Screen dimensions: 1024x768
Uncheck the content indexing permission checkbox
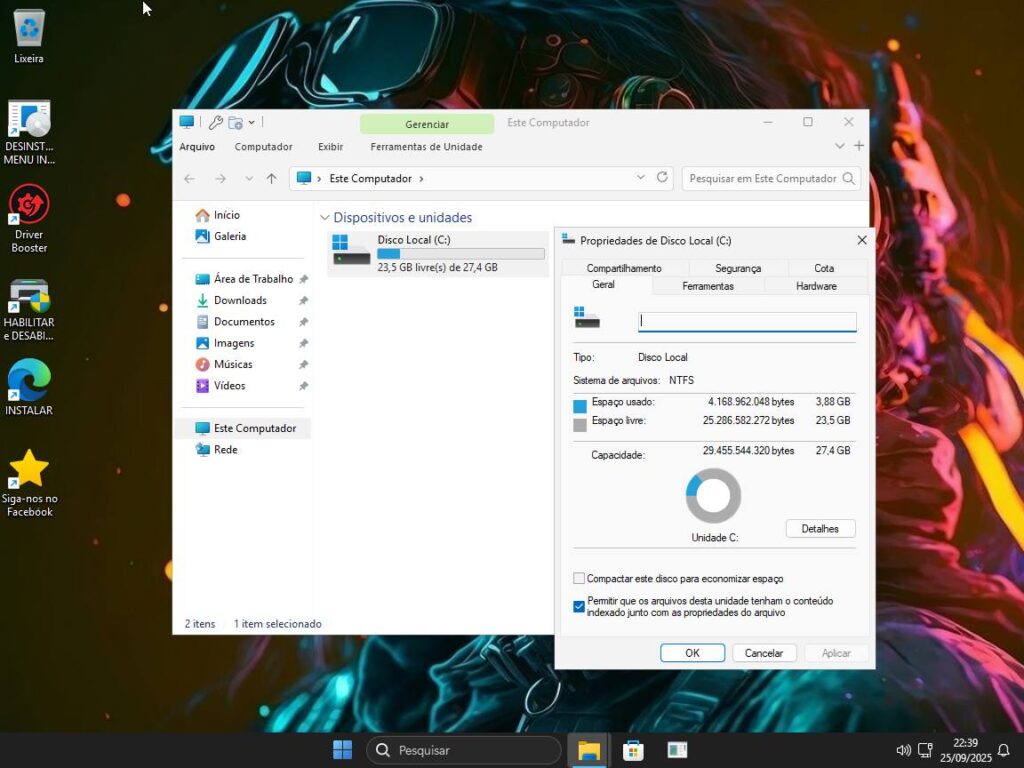click(579, 606)
